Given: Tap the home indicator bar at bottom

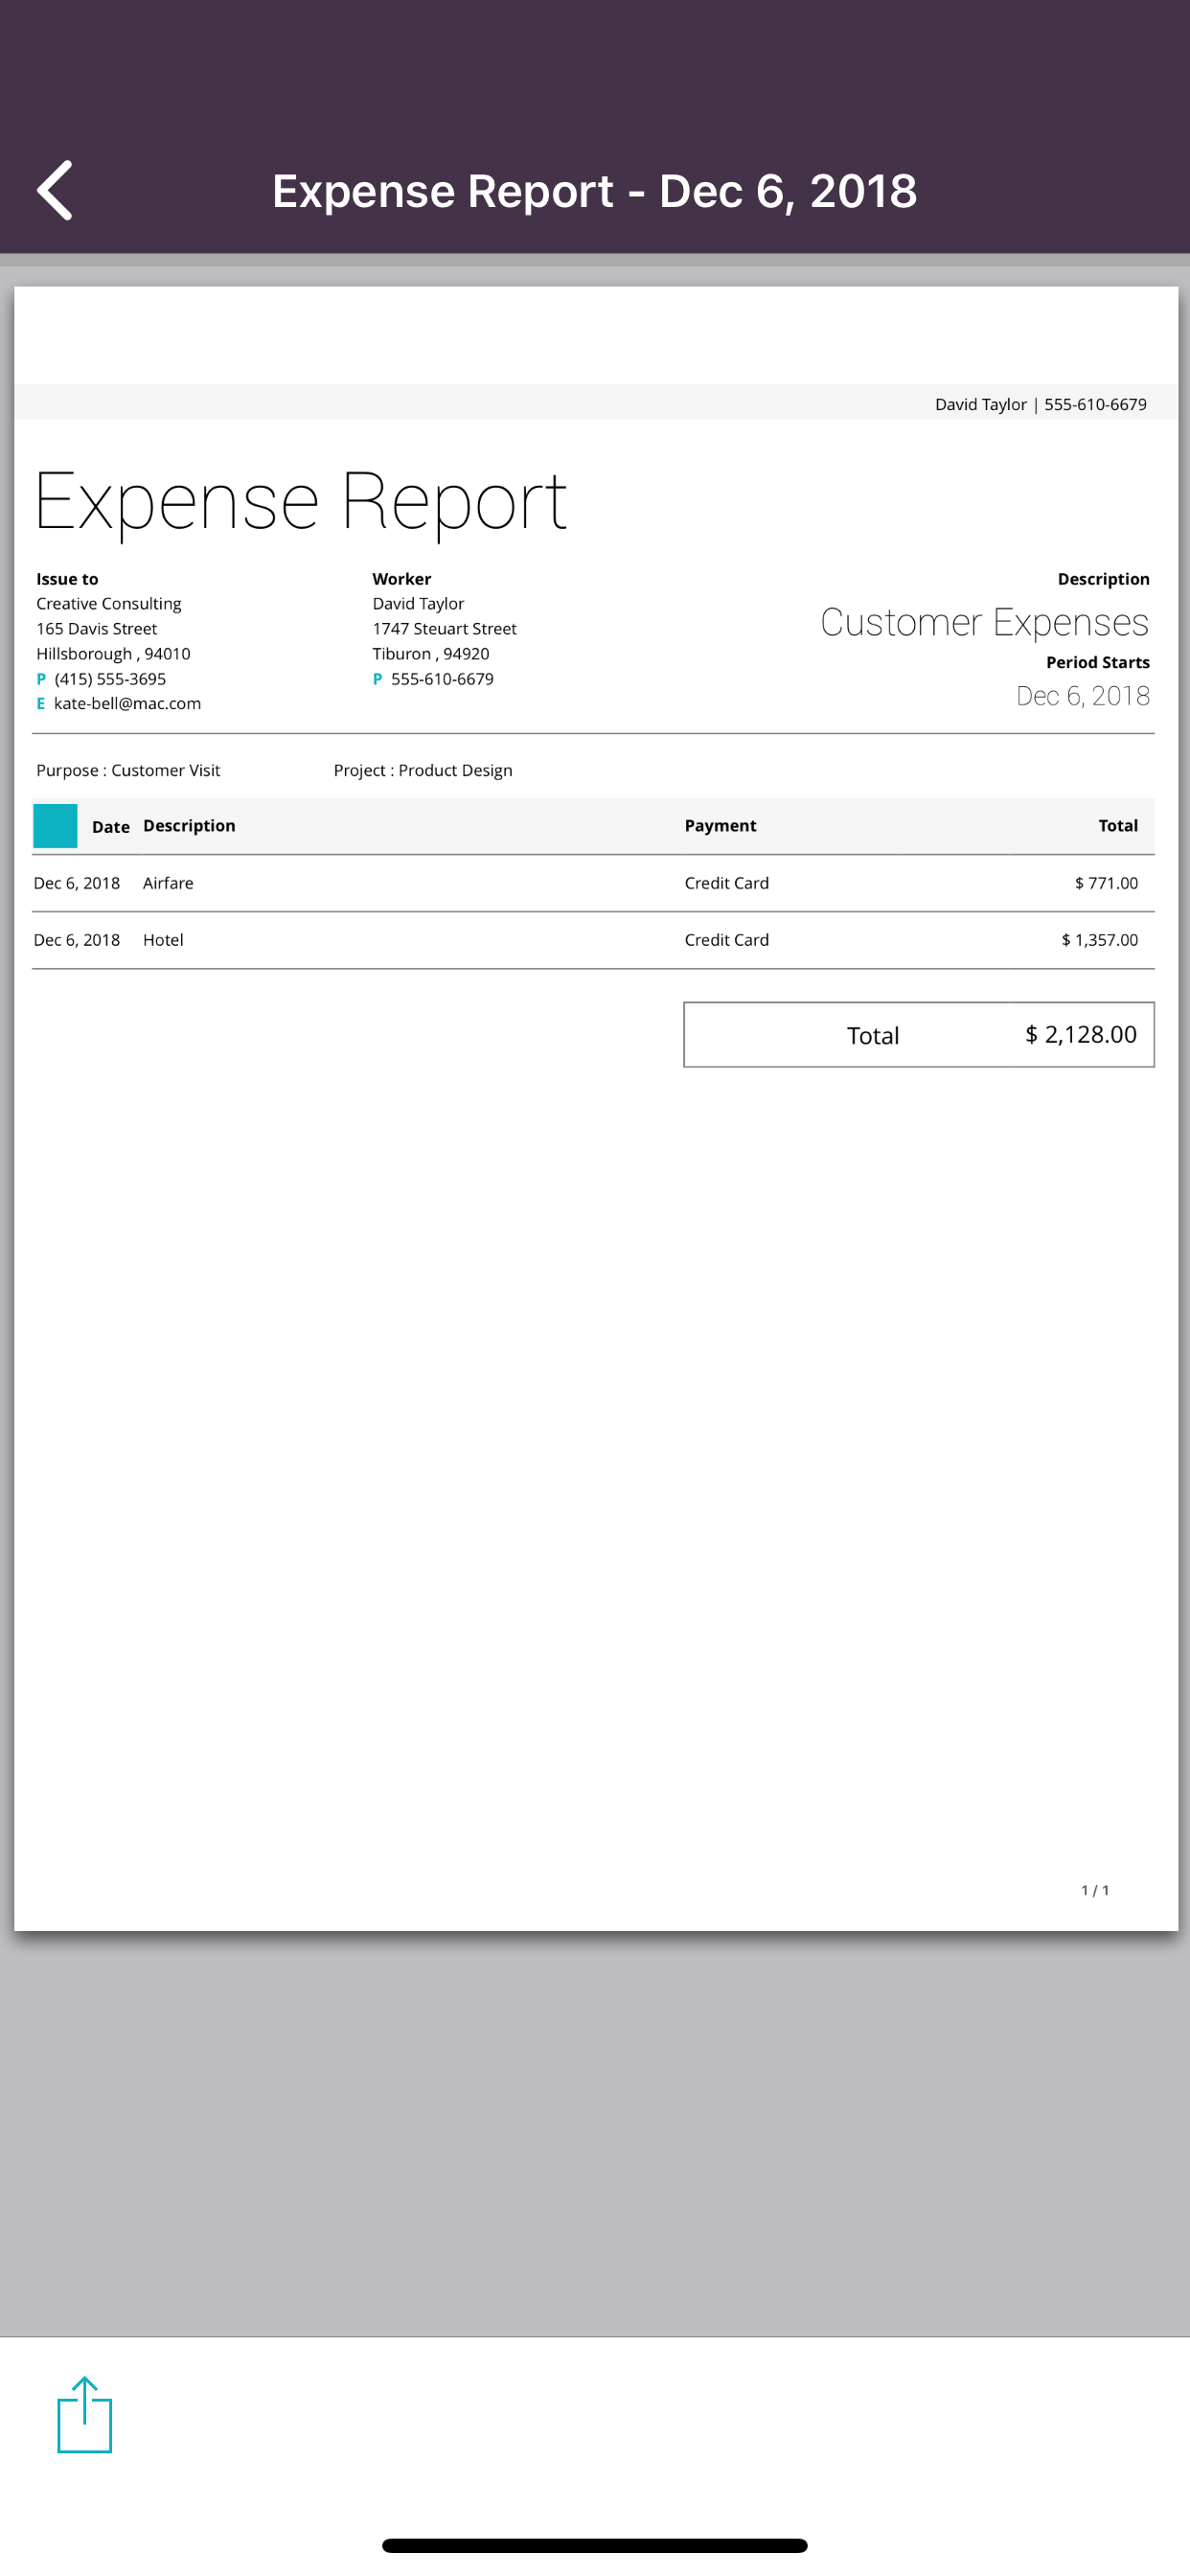Looking at the screenshot, I should [x=594, y=2545].
